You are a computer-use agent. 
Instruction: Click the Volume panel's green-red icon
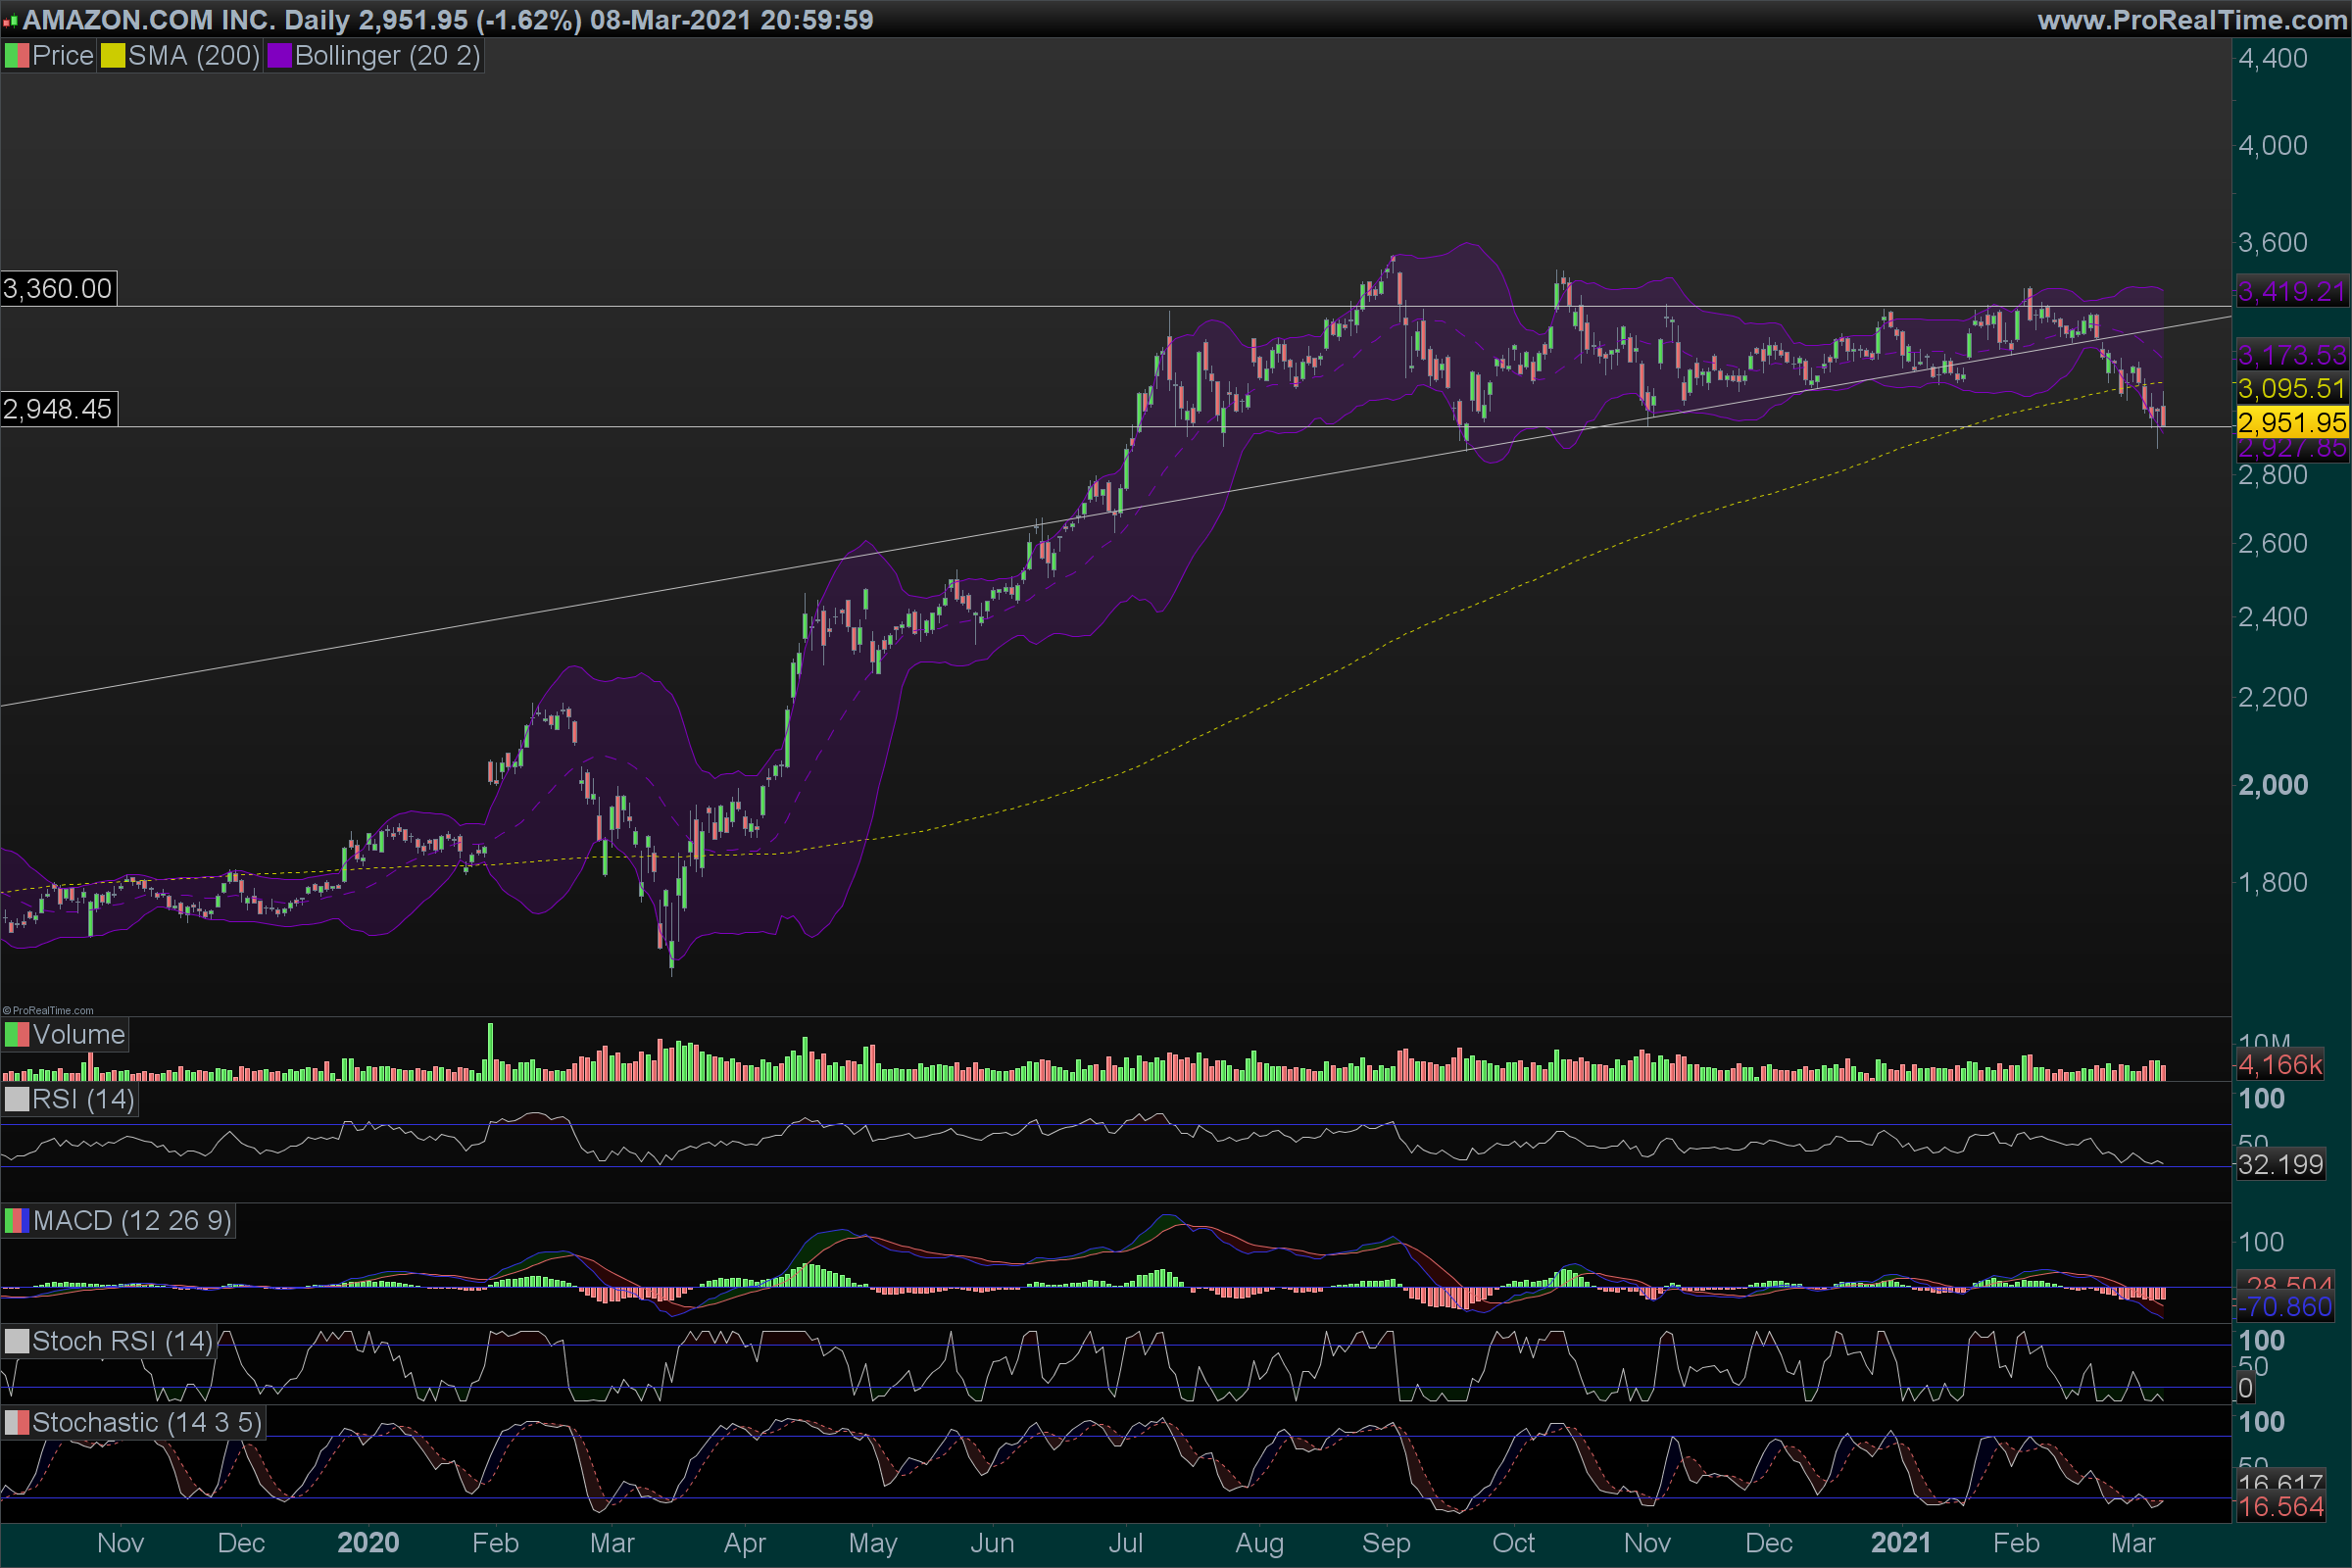point(17,1035)
